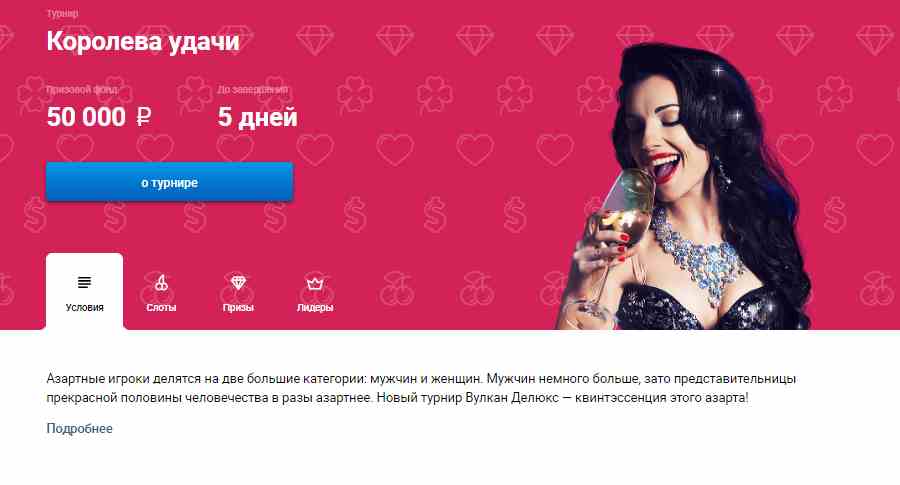Click the diamond icon above Призы
This screenshot has width=900, height=485.
tap(238, 282)
